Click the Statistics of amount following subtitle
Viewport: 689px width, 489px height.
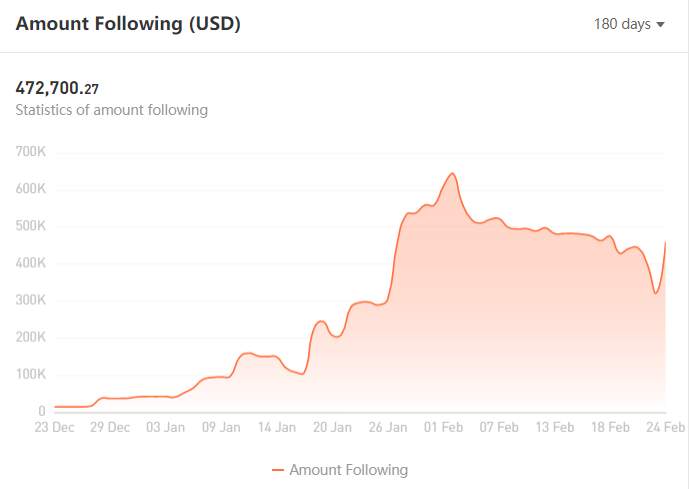[x=112, y=110]
